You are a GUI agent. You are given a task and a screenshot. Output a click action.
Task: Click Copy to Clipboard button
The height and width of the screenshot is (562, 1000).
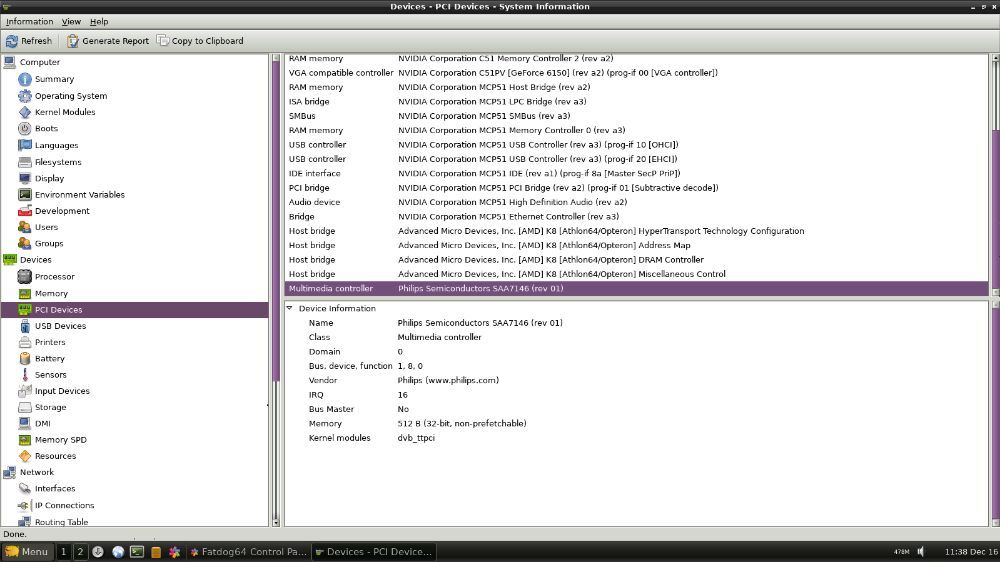pos(200,41)
